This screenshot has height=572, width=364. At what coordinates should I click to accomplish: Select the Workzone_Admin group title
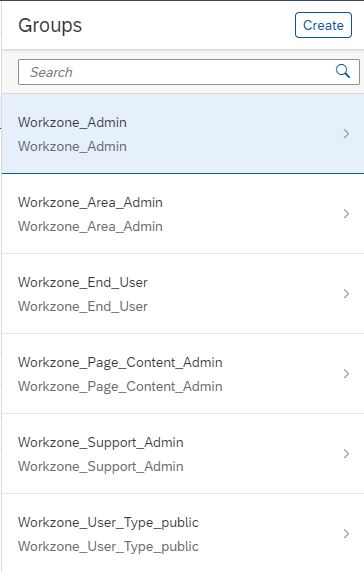coord(72,122)
